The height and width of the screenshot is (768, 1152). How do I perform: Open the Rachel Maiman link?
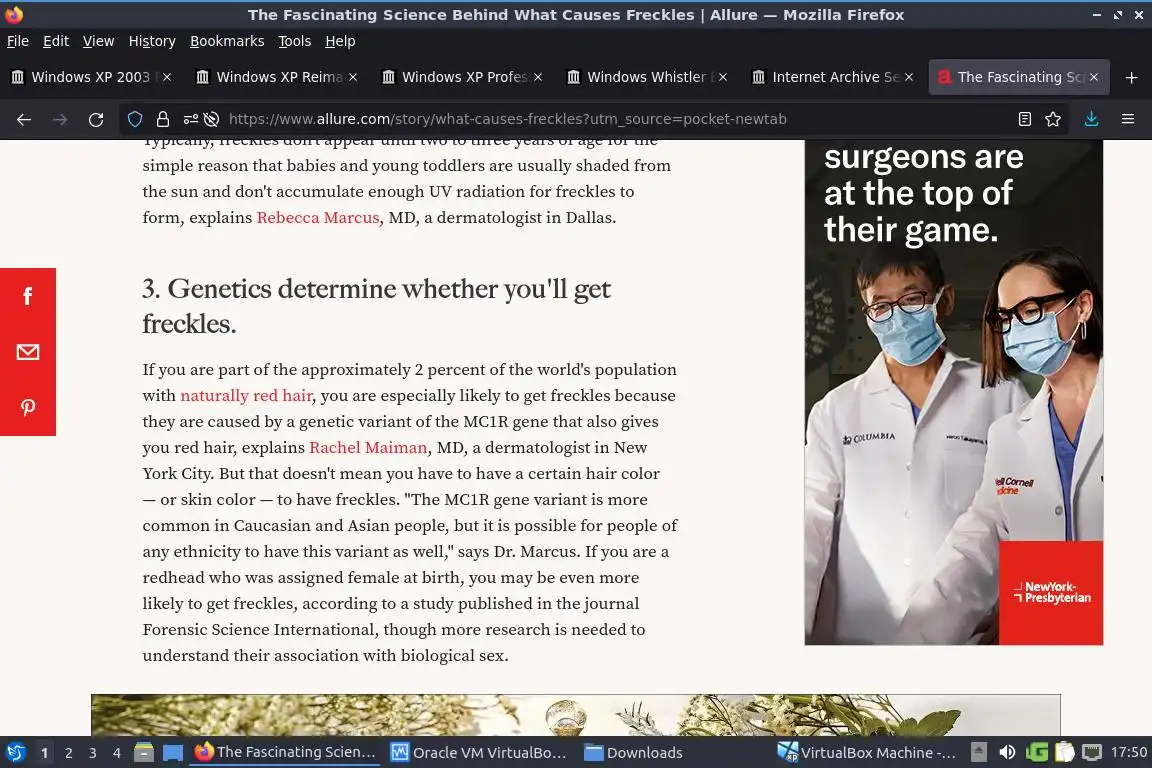tap(368, 448)
